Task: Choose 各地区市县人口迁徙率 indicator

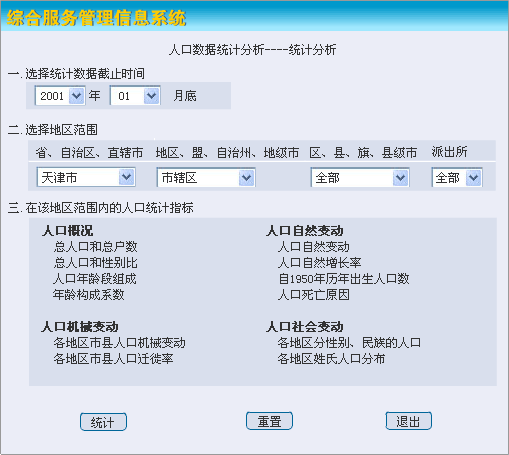Action: pos(113,359)
